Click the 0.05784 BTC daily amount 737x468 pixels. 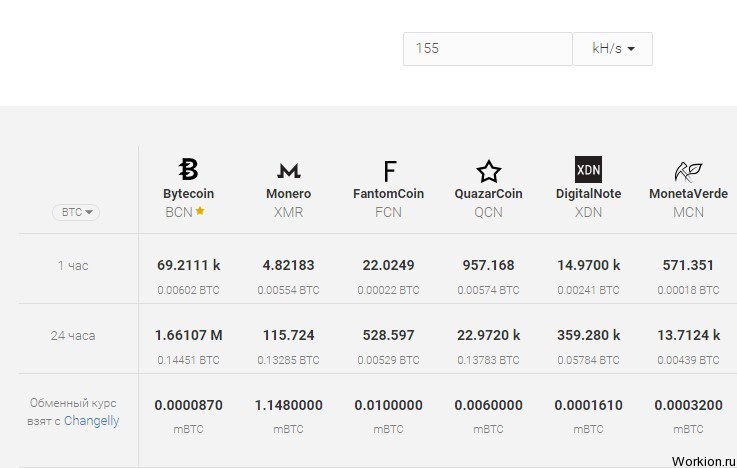point(588,360)
